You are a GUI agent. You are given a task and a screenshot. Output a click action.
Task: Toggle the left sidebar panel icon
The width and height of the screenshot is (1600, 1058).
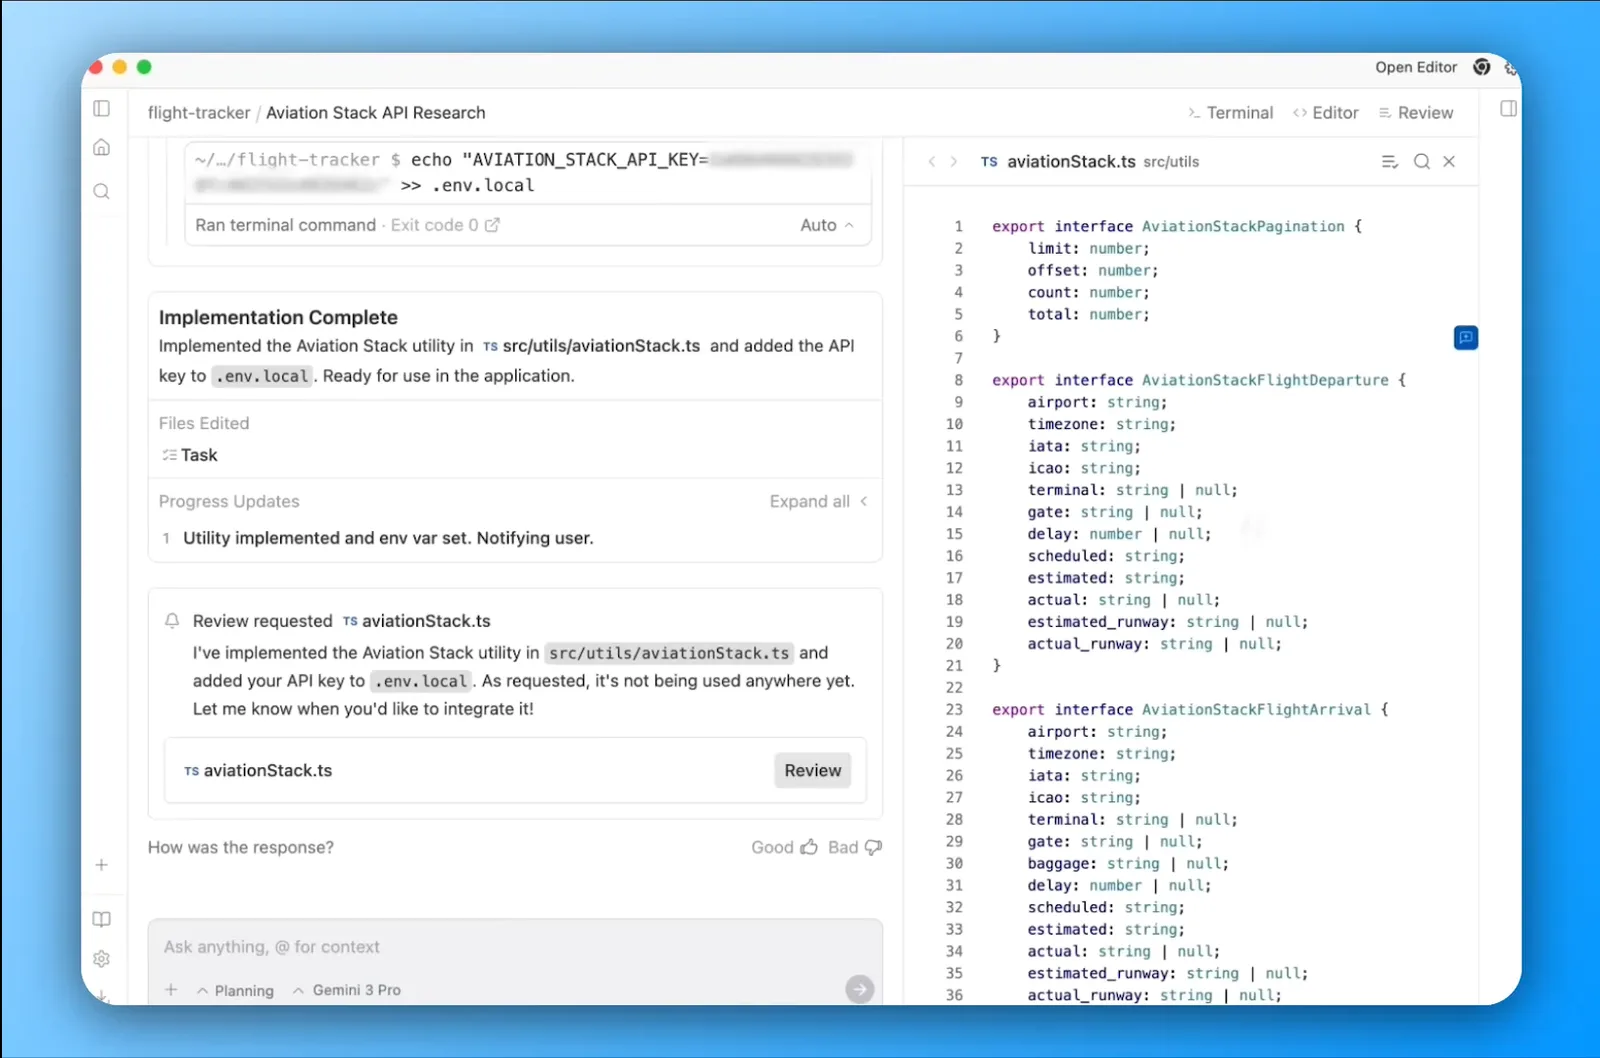(102, 108)
